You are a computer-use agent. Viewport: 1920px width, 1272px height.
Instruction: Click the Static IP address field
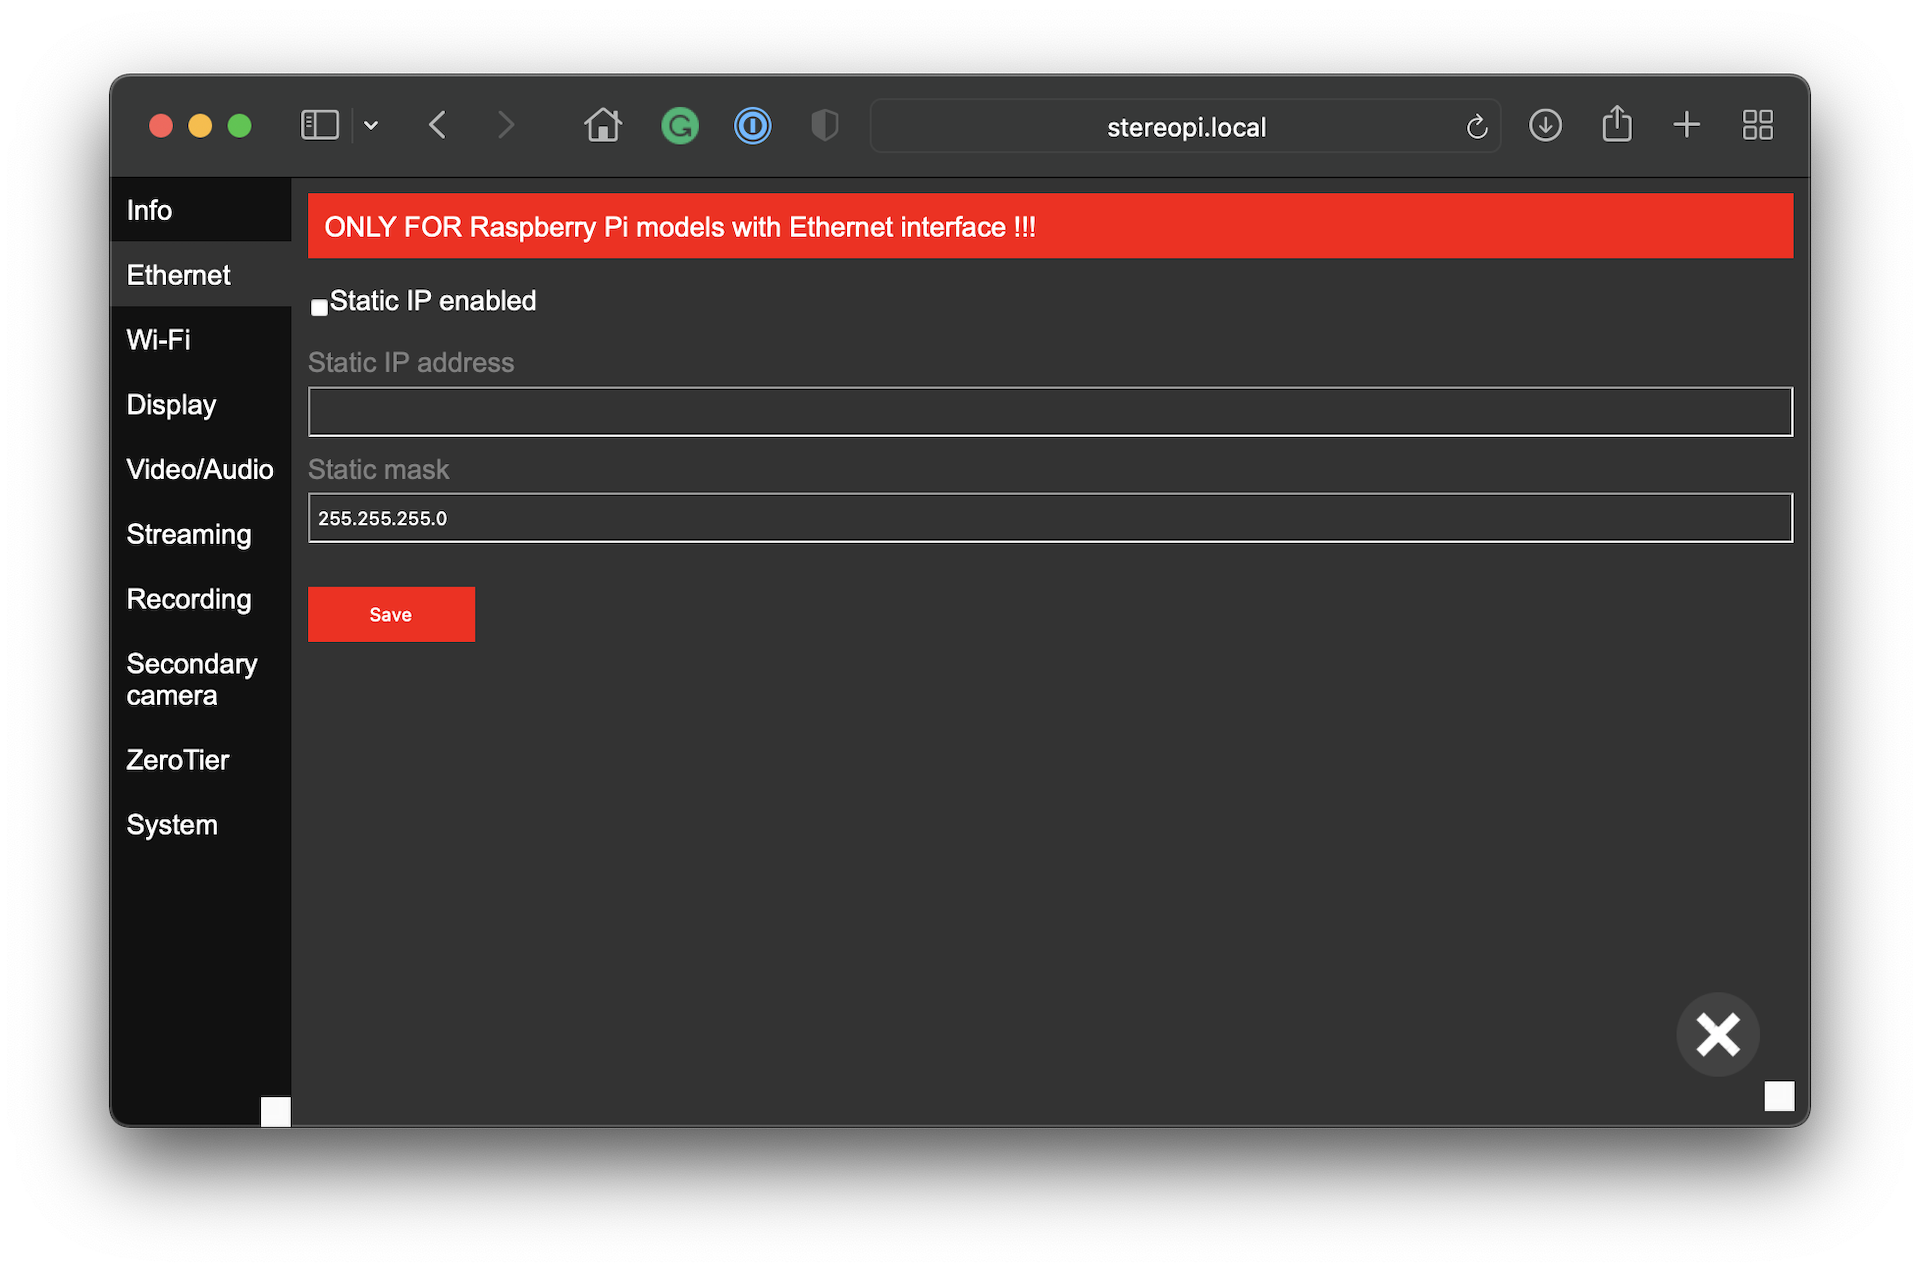(x=1050, y=412)
